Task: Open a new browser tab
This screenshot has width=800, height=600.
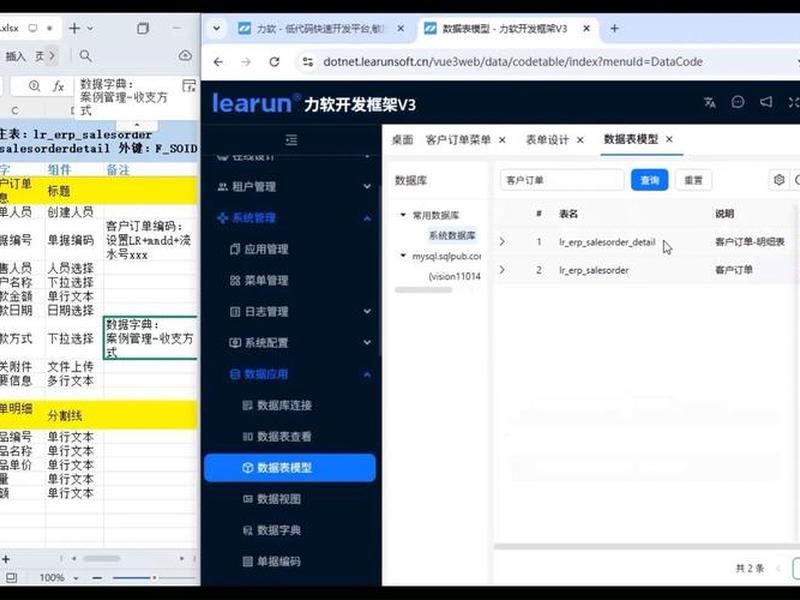Action: click(615, 29)
